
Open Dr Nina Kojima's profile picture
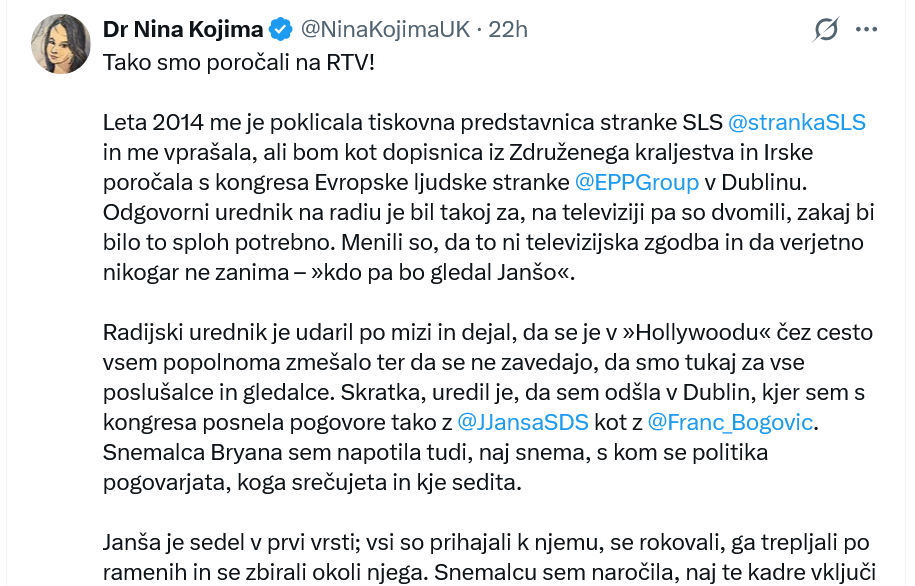pos(62,44)
